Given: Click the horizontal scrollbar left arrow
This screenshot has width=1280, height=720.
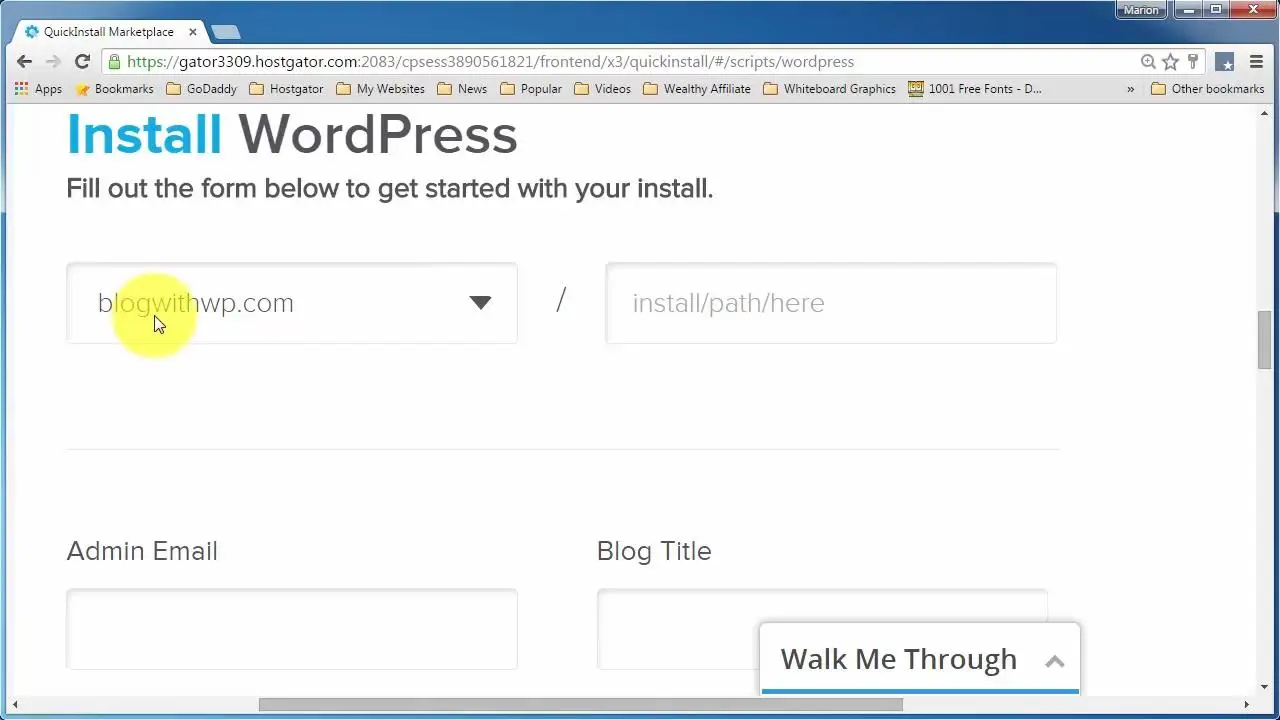Looking at the screenshot, I should pyautogui.click(x=14, y=705).
